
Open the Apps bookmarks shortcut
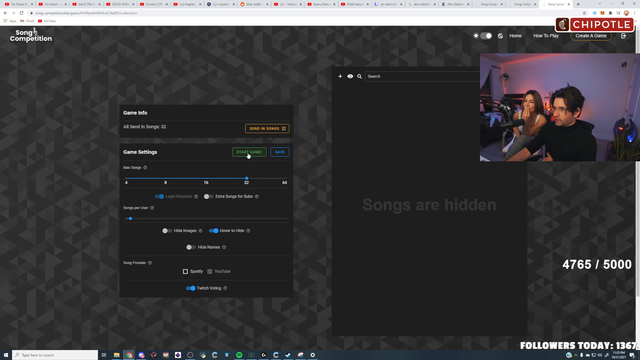pyautogui.click(x=10, y=21)
